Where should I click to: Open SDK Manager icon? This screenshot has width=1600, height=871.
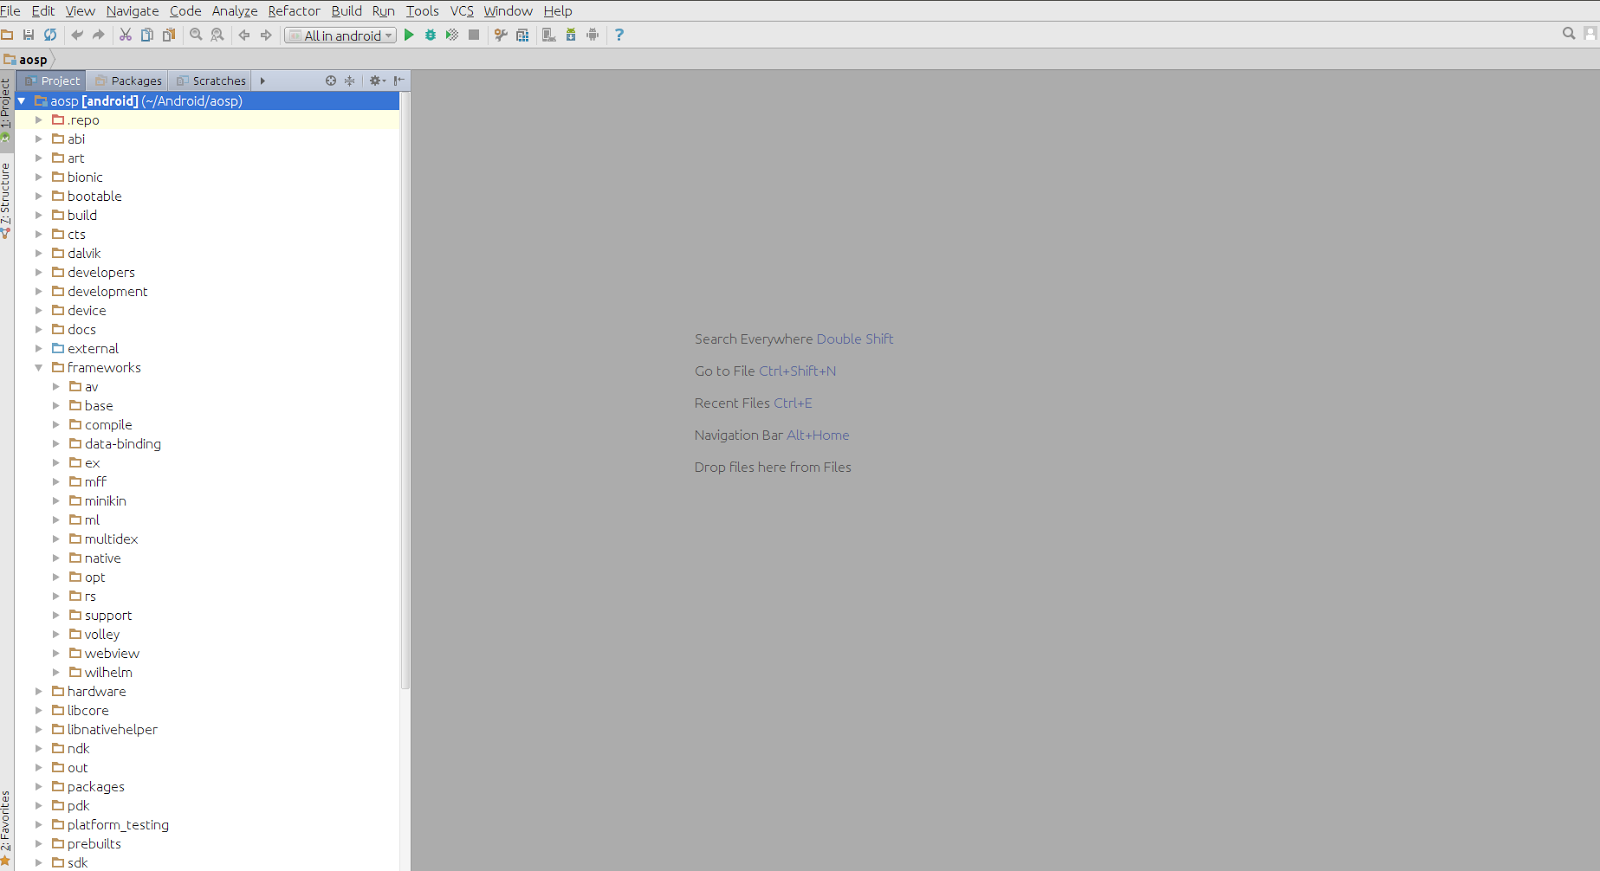[571, 35]
